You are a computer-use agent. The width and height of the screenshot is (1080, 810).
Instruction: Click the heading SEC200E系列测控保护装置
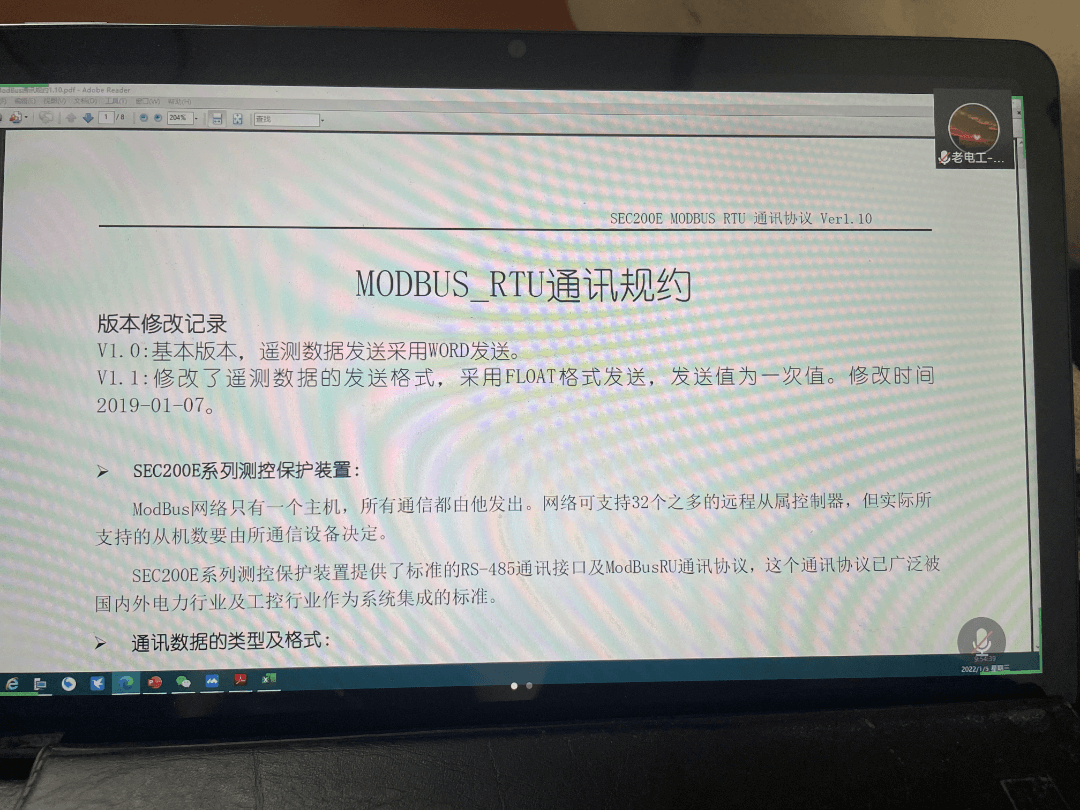tap(246, 470)
